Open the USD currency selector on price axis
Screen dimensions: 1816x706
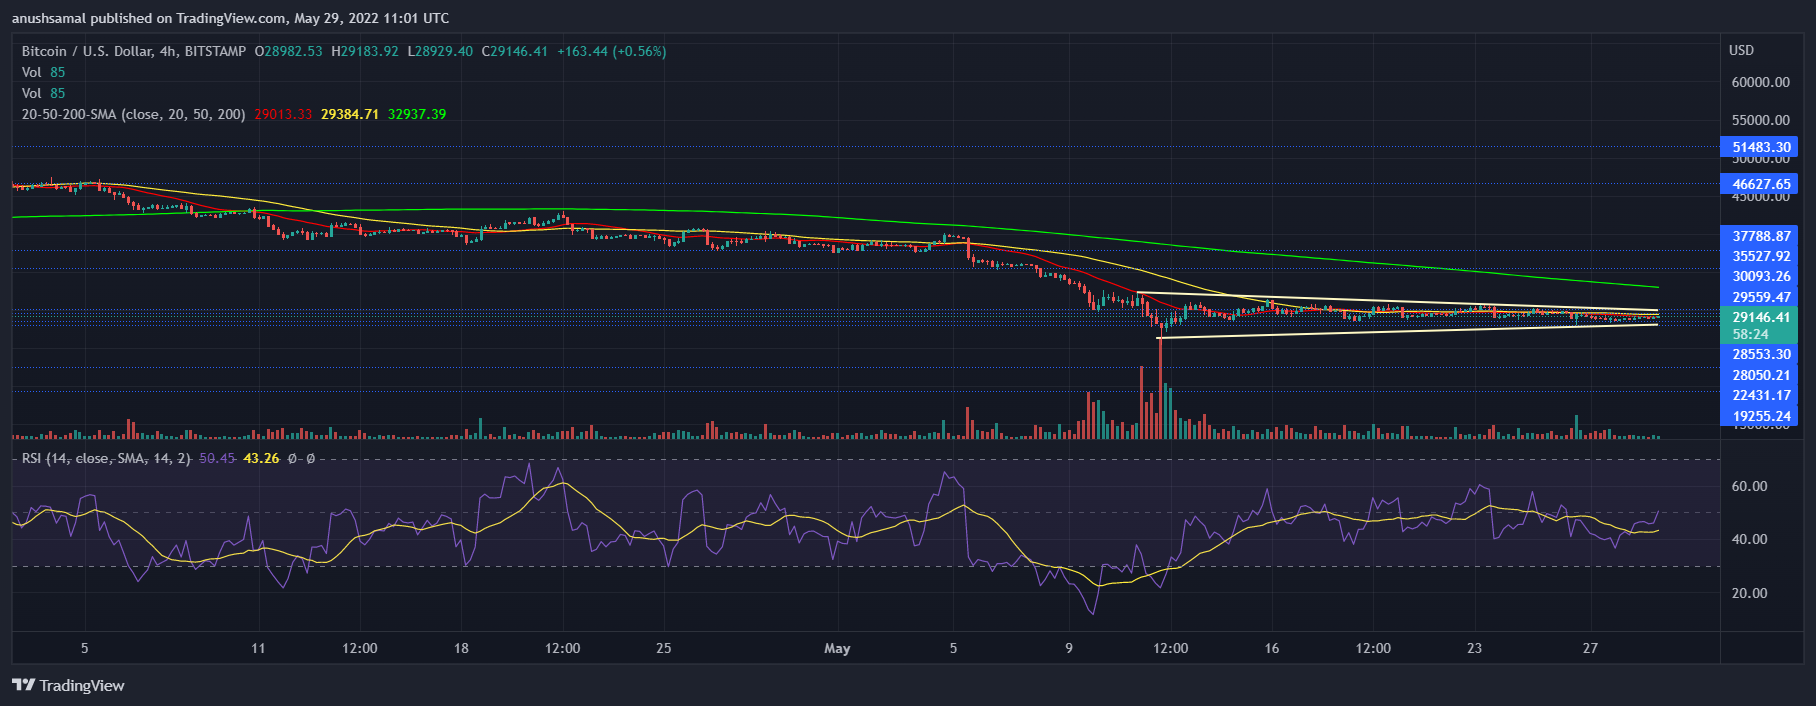click(1741, 50)
